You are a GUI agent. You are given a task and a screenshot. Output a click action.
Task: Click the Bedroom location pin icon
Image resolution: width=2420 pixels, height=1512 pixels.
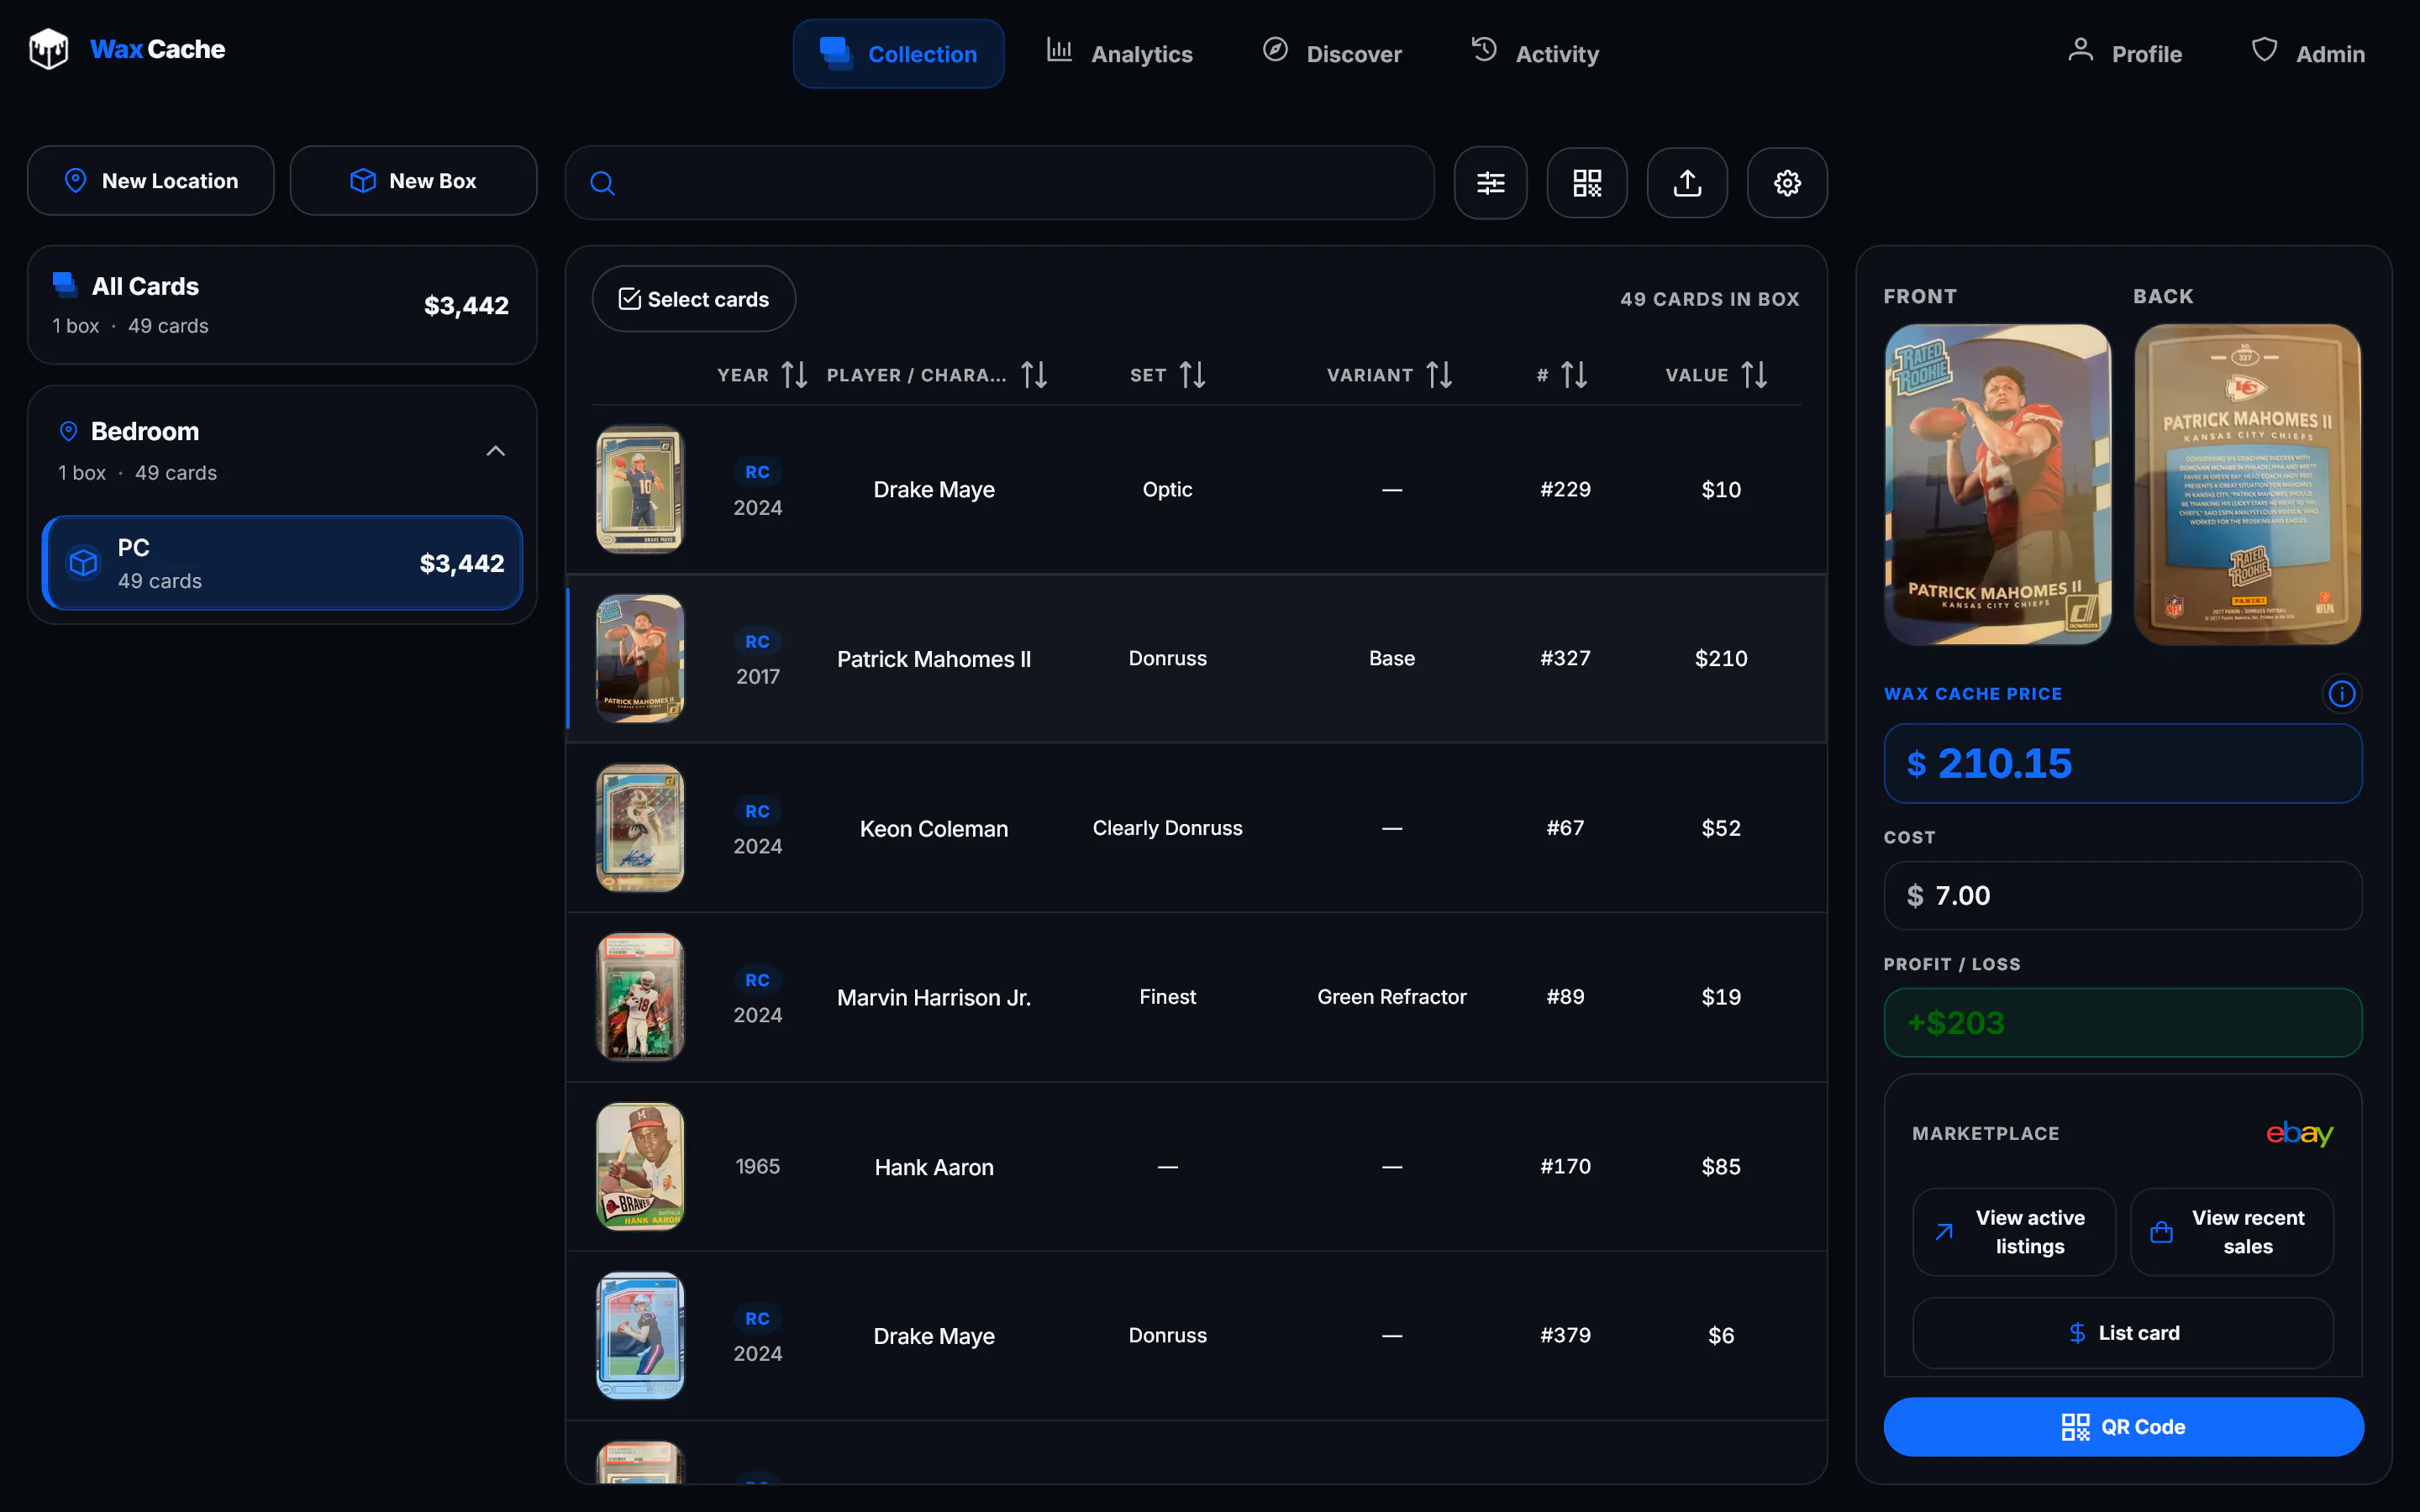68,431
